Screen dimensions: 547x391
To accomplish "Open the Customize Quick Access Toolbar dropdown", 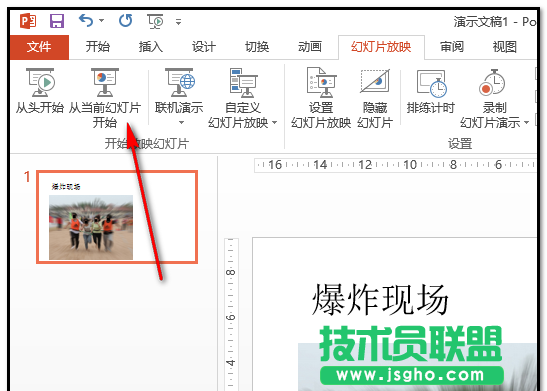I will click(x=179, y=22).
